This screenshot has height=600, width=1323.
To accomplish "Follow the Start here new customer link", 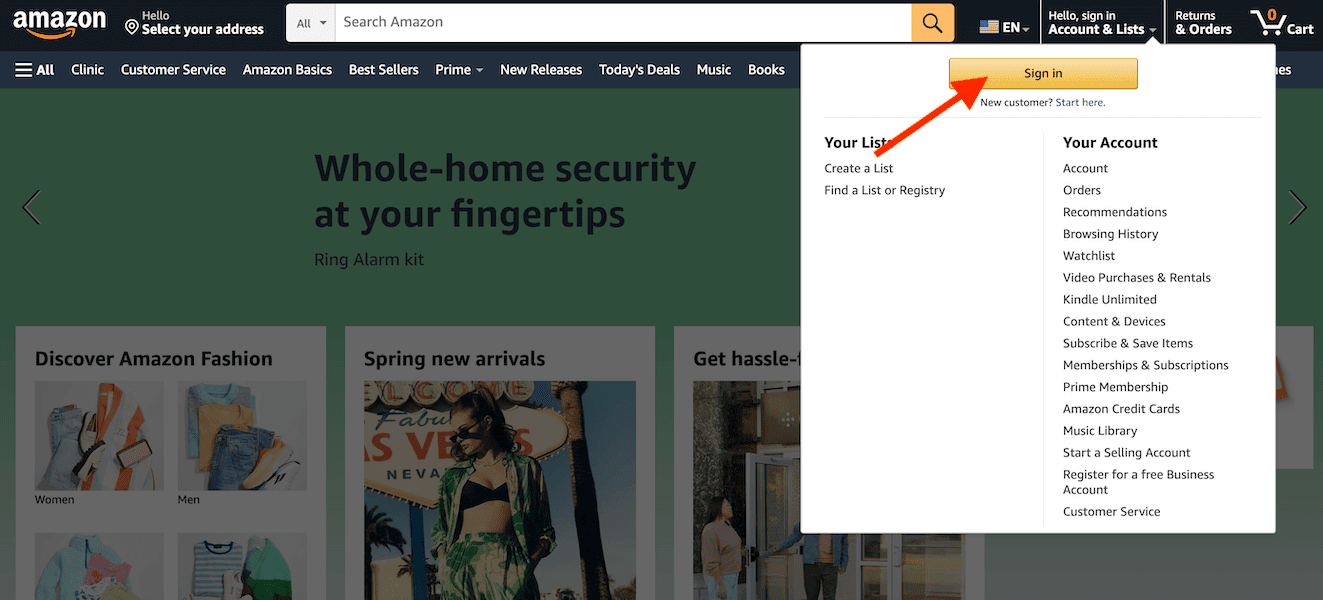I will (x=1080, y=103).
